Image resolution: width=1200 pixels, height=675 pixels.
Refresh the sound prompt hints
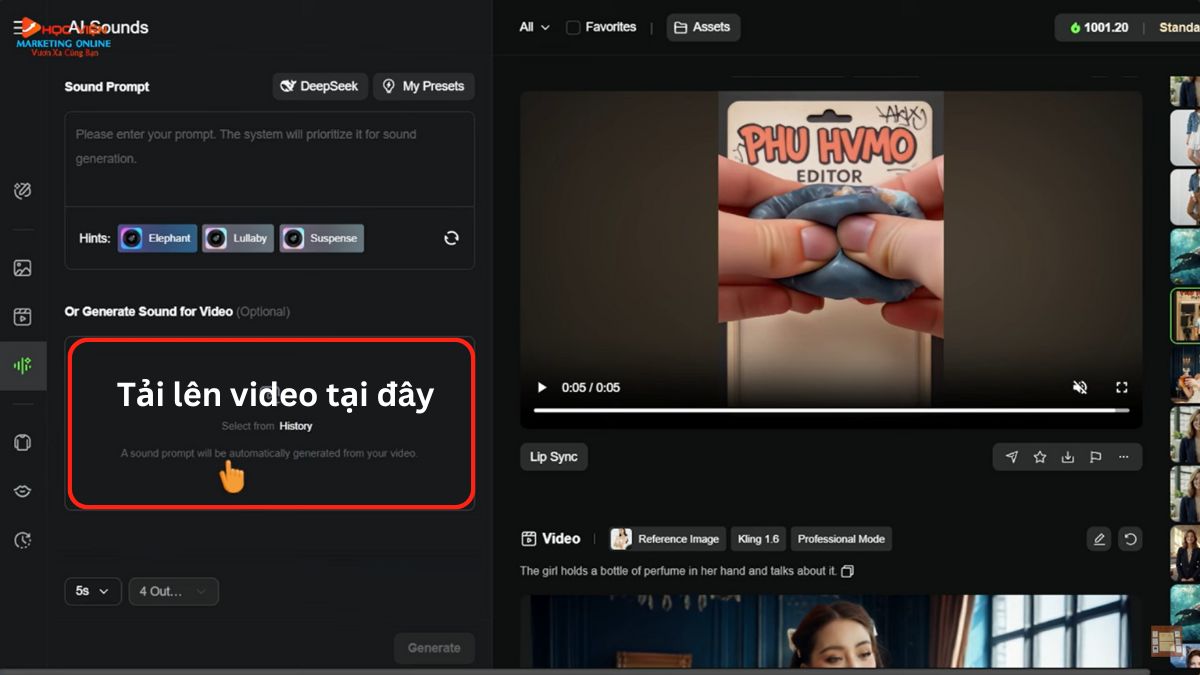pos(451,238)
